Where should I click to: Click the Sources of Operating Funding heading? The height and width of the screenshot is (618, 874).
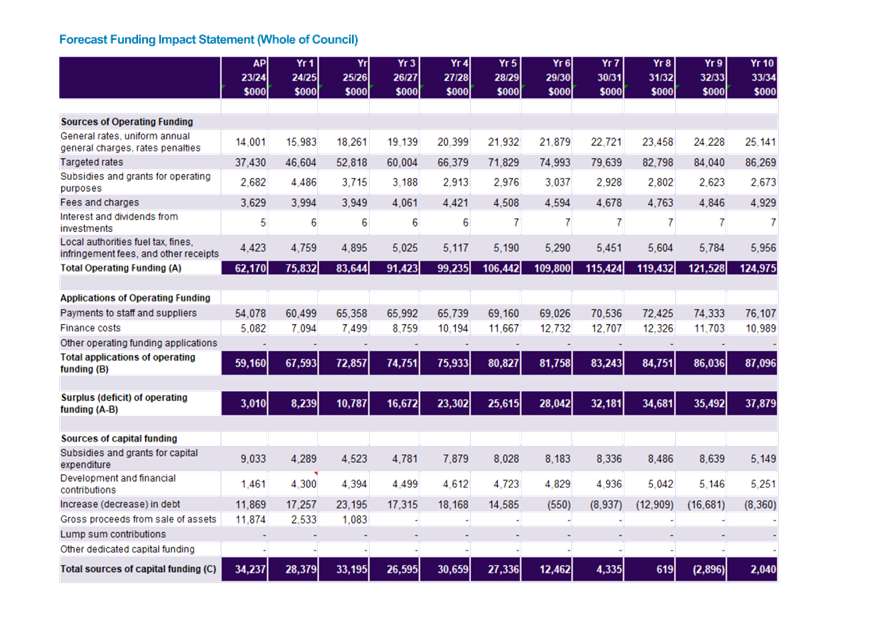pyautogui.click(x=127, y=121)
